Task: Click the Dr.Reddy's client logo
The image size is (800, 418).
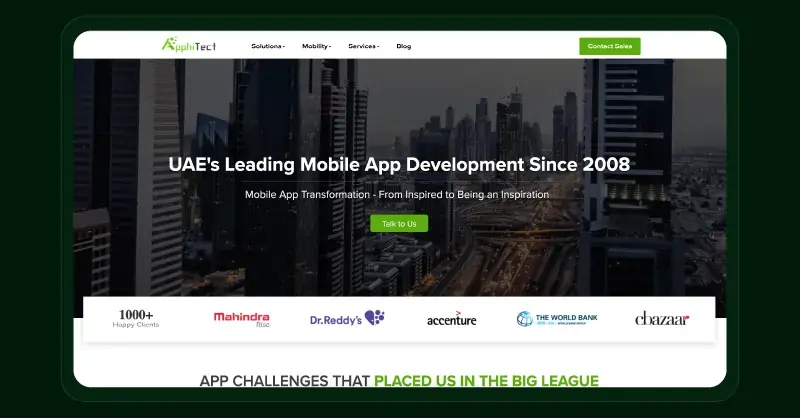Action: (x=346, y=318)
